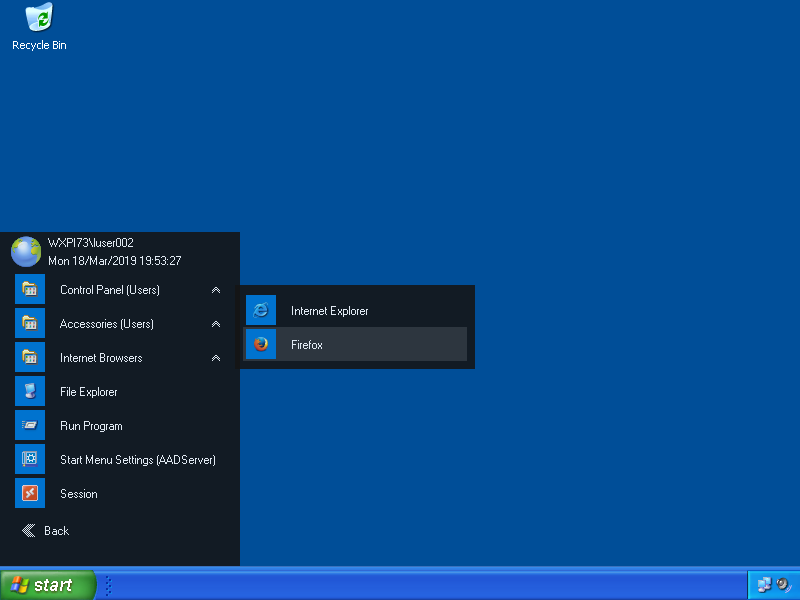Open the Internet Browsers menu label
This screenshot has width=800, height=600.
click(x=101, y=358)
